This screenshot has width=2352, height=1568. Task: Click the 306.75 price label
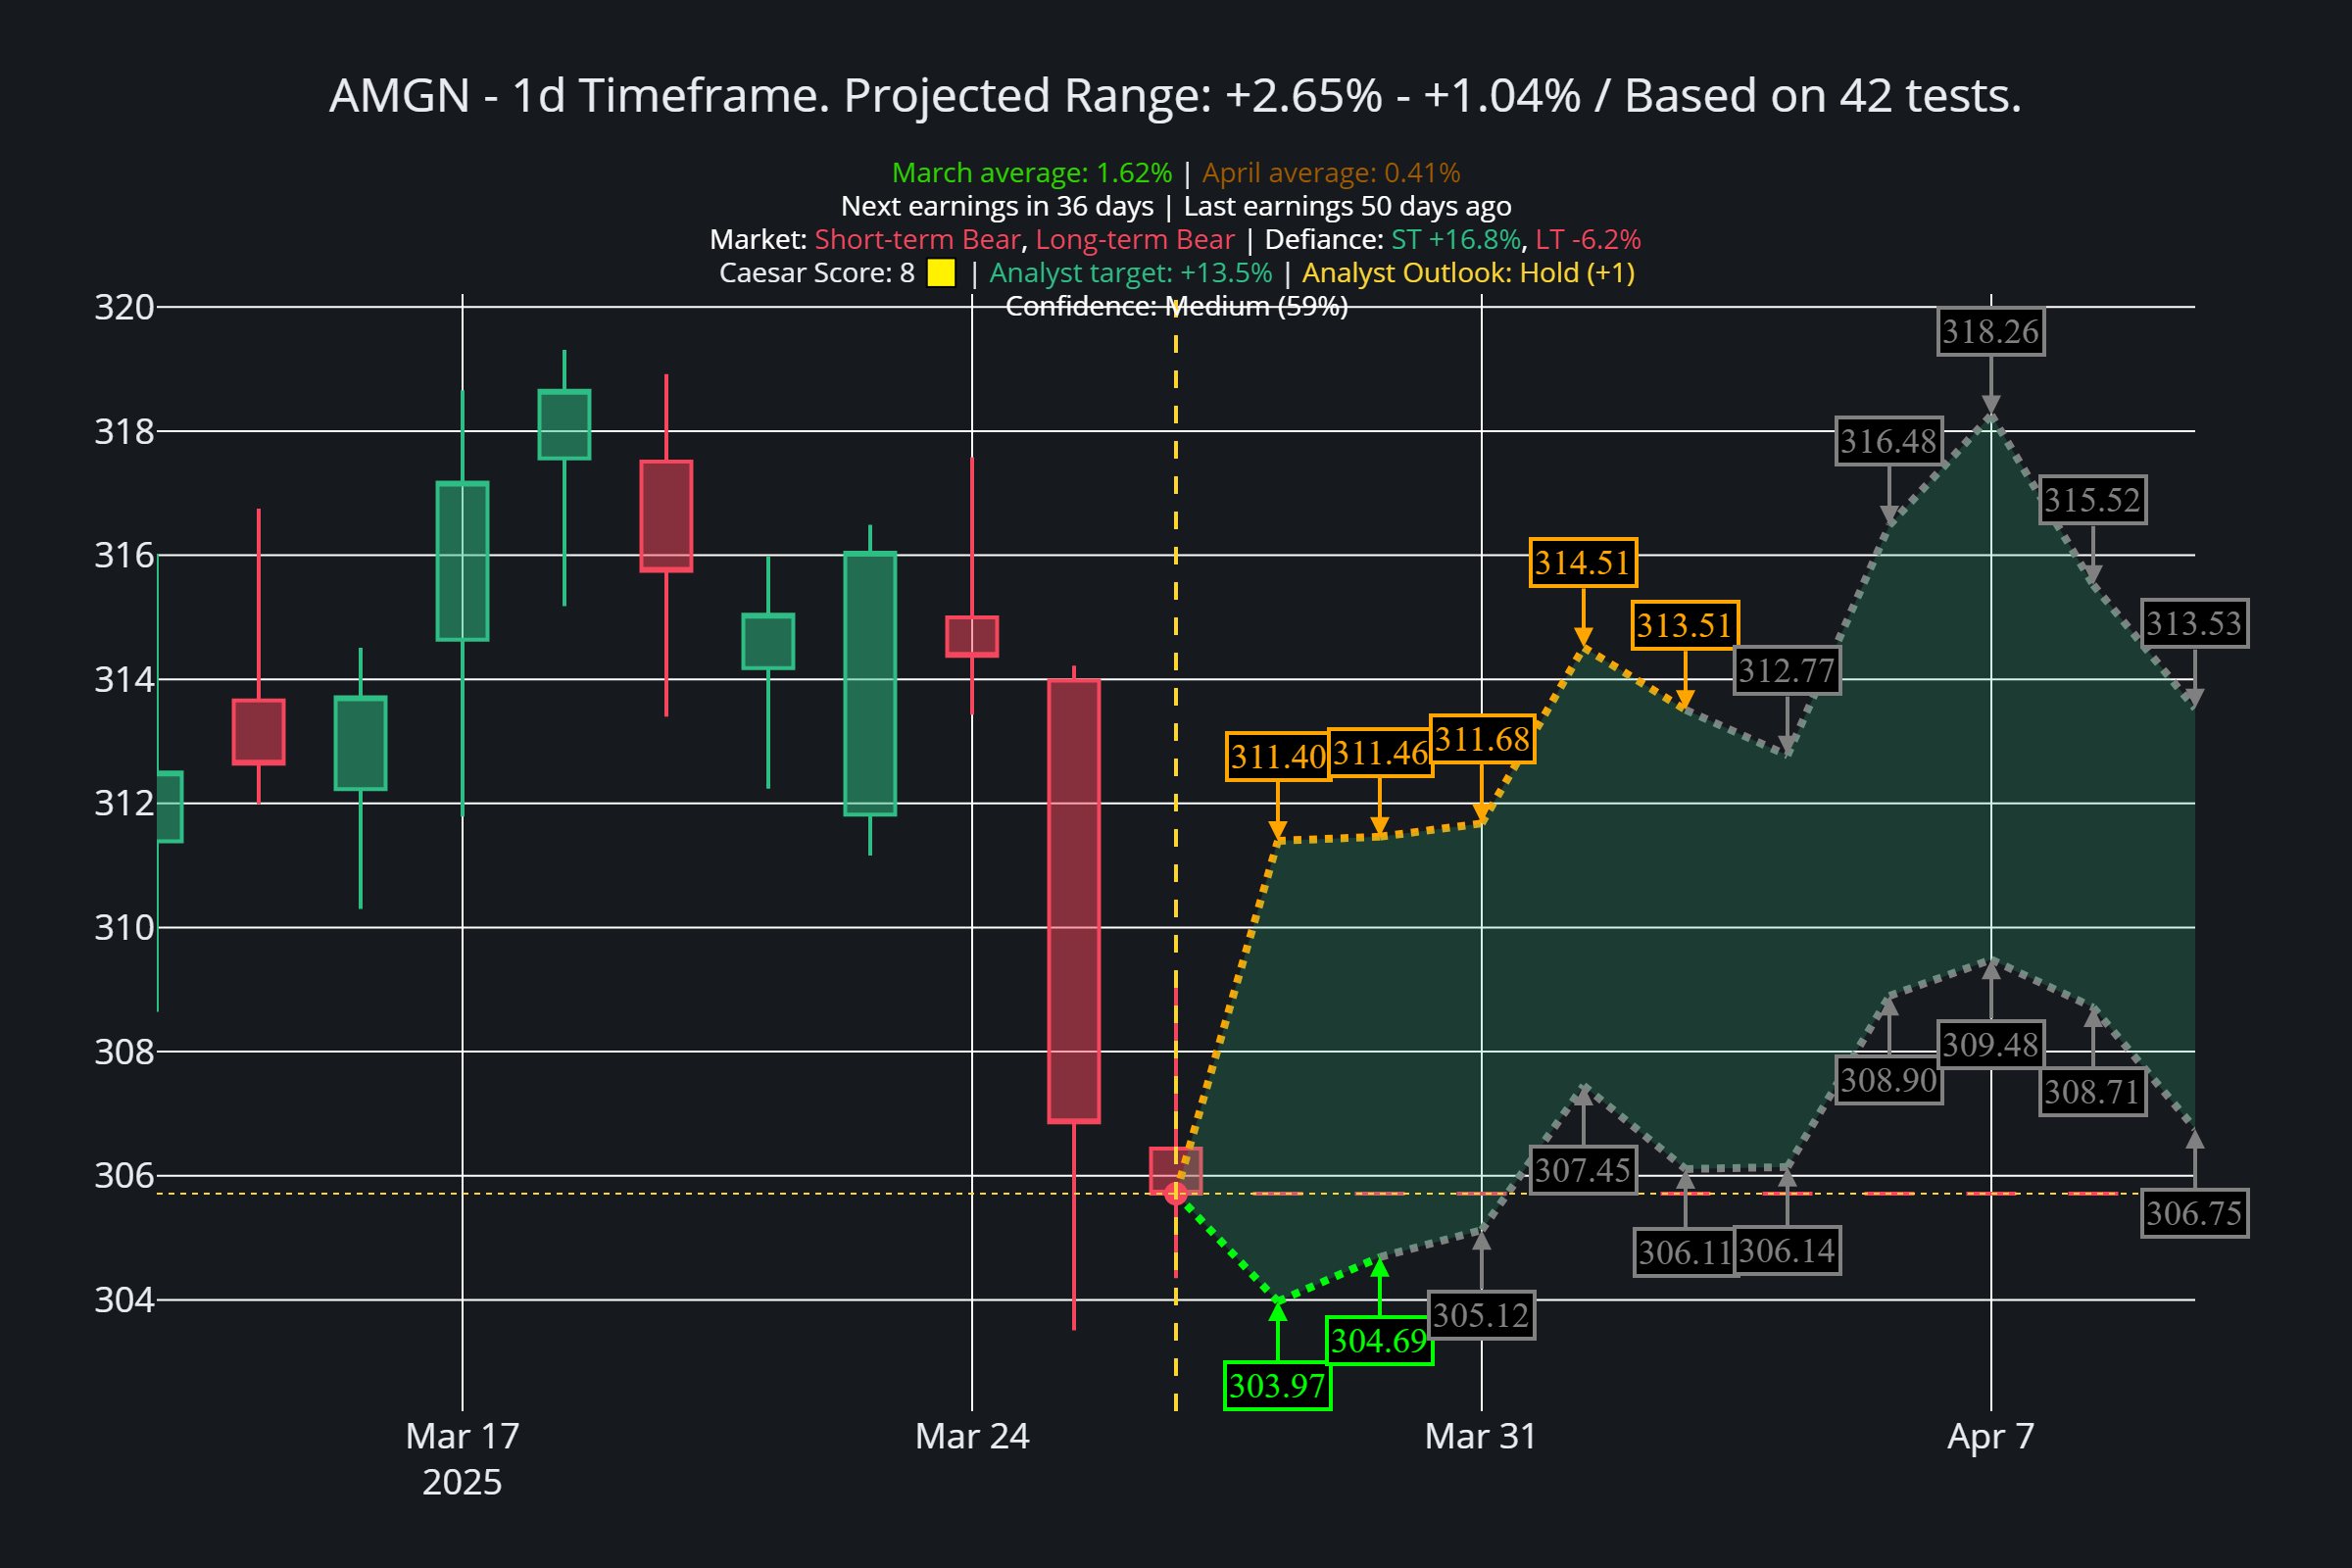pos(2194,1214)
